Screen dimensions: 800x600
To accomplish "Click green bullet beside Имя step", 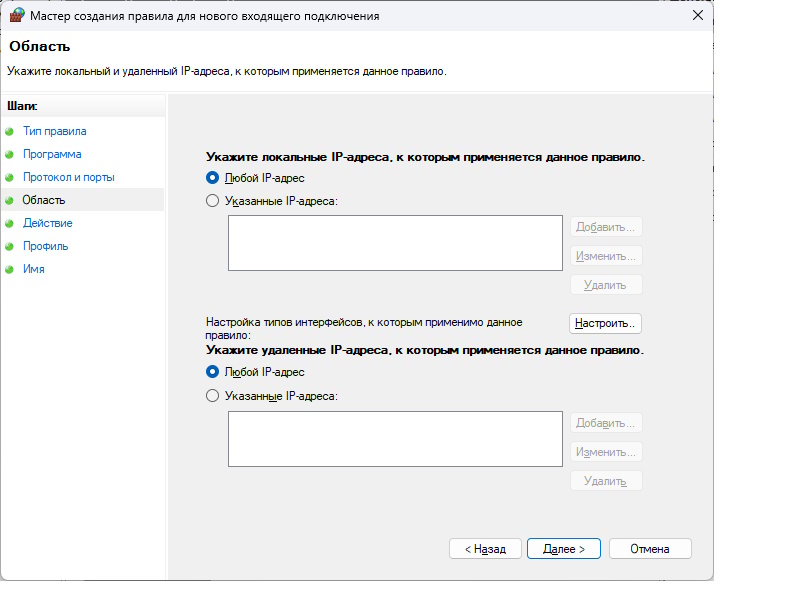I will tap(10, 269).
